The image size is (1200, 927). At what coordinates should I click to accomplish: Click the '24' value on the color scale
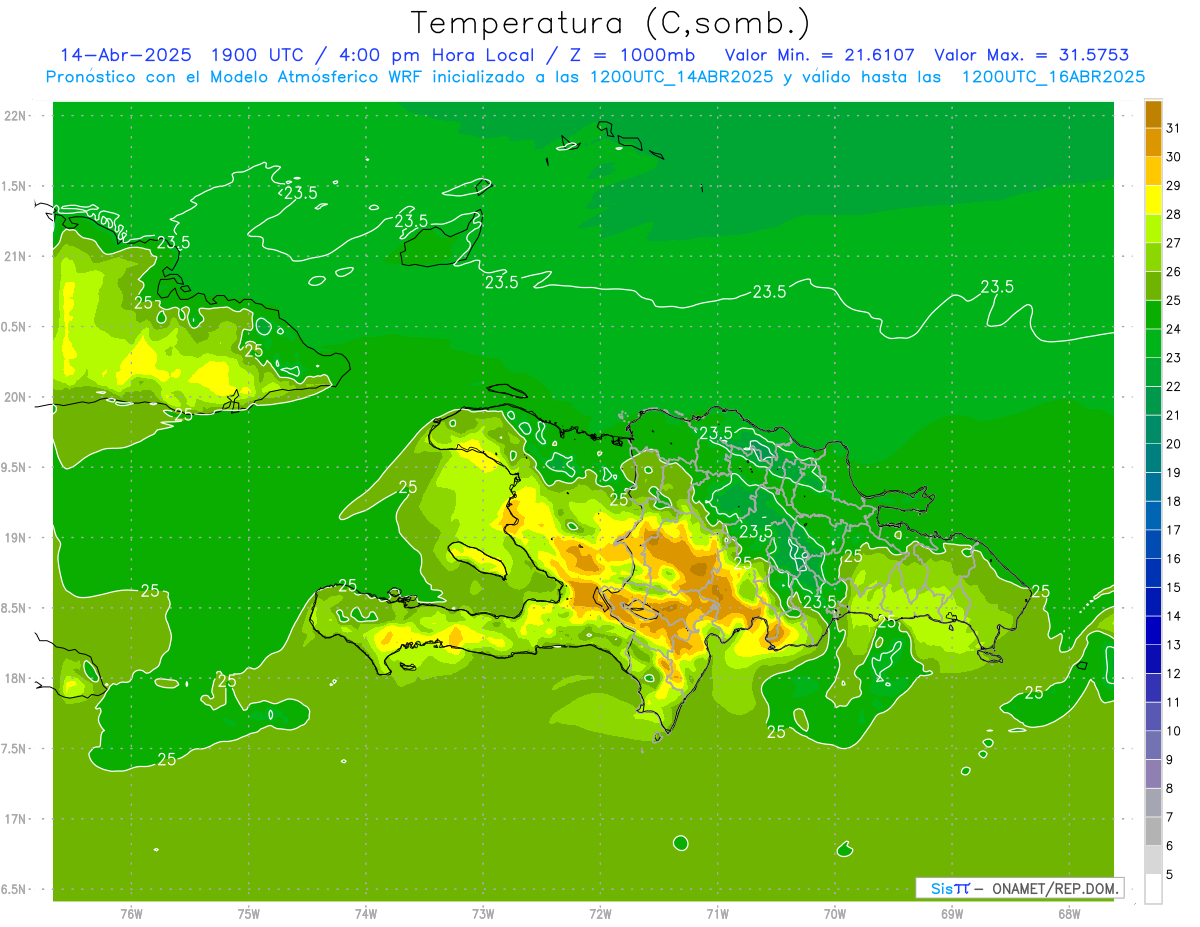click(1175, 328)
